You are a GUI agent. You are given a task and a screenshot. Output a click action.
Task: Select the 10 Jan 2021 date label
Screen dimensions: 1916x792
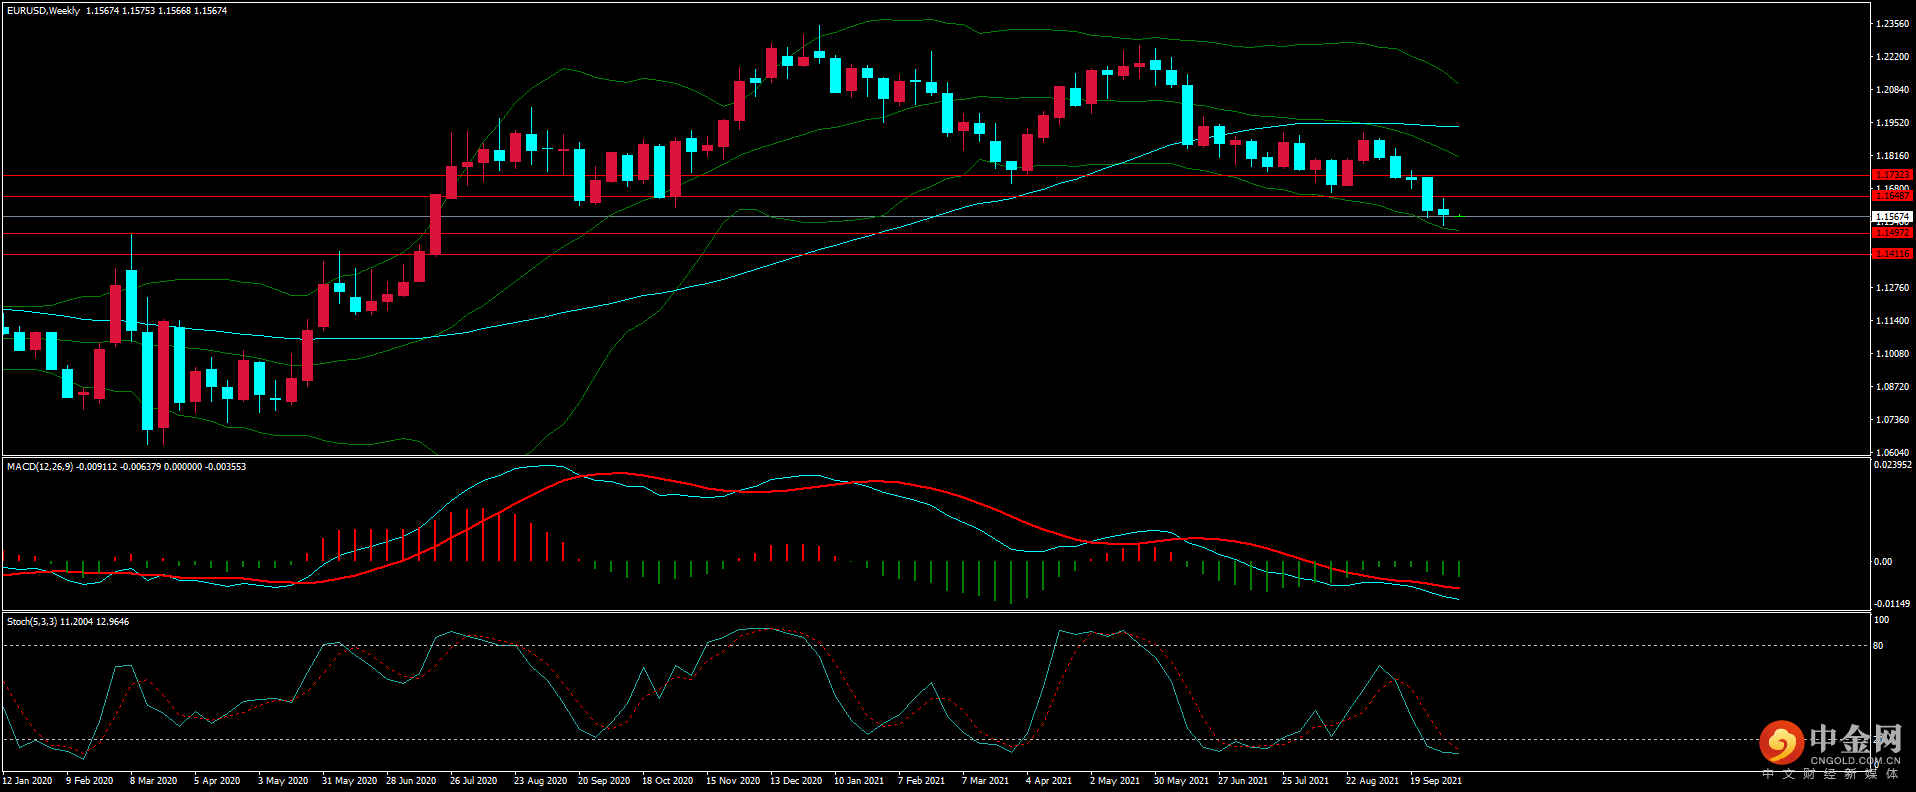pyautogui.click(x=859, y=781)
